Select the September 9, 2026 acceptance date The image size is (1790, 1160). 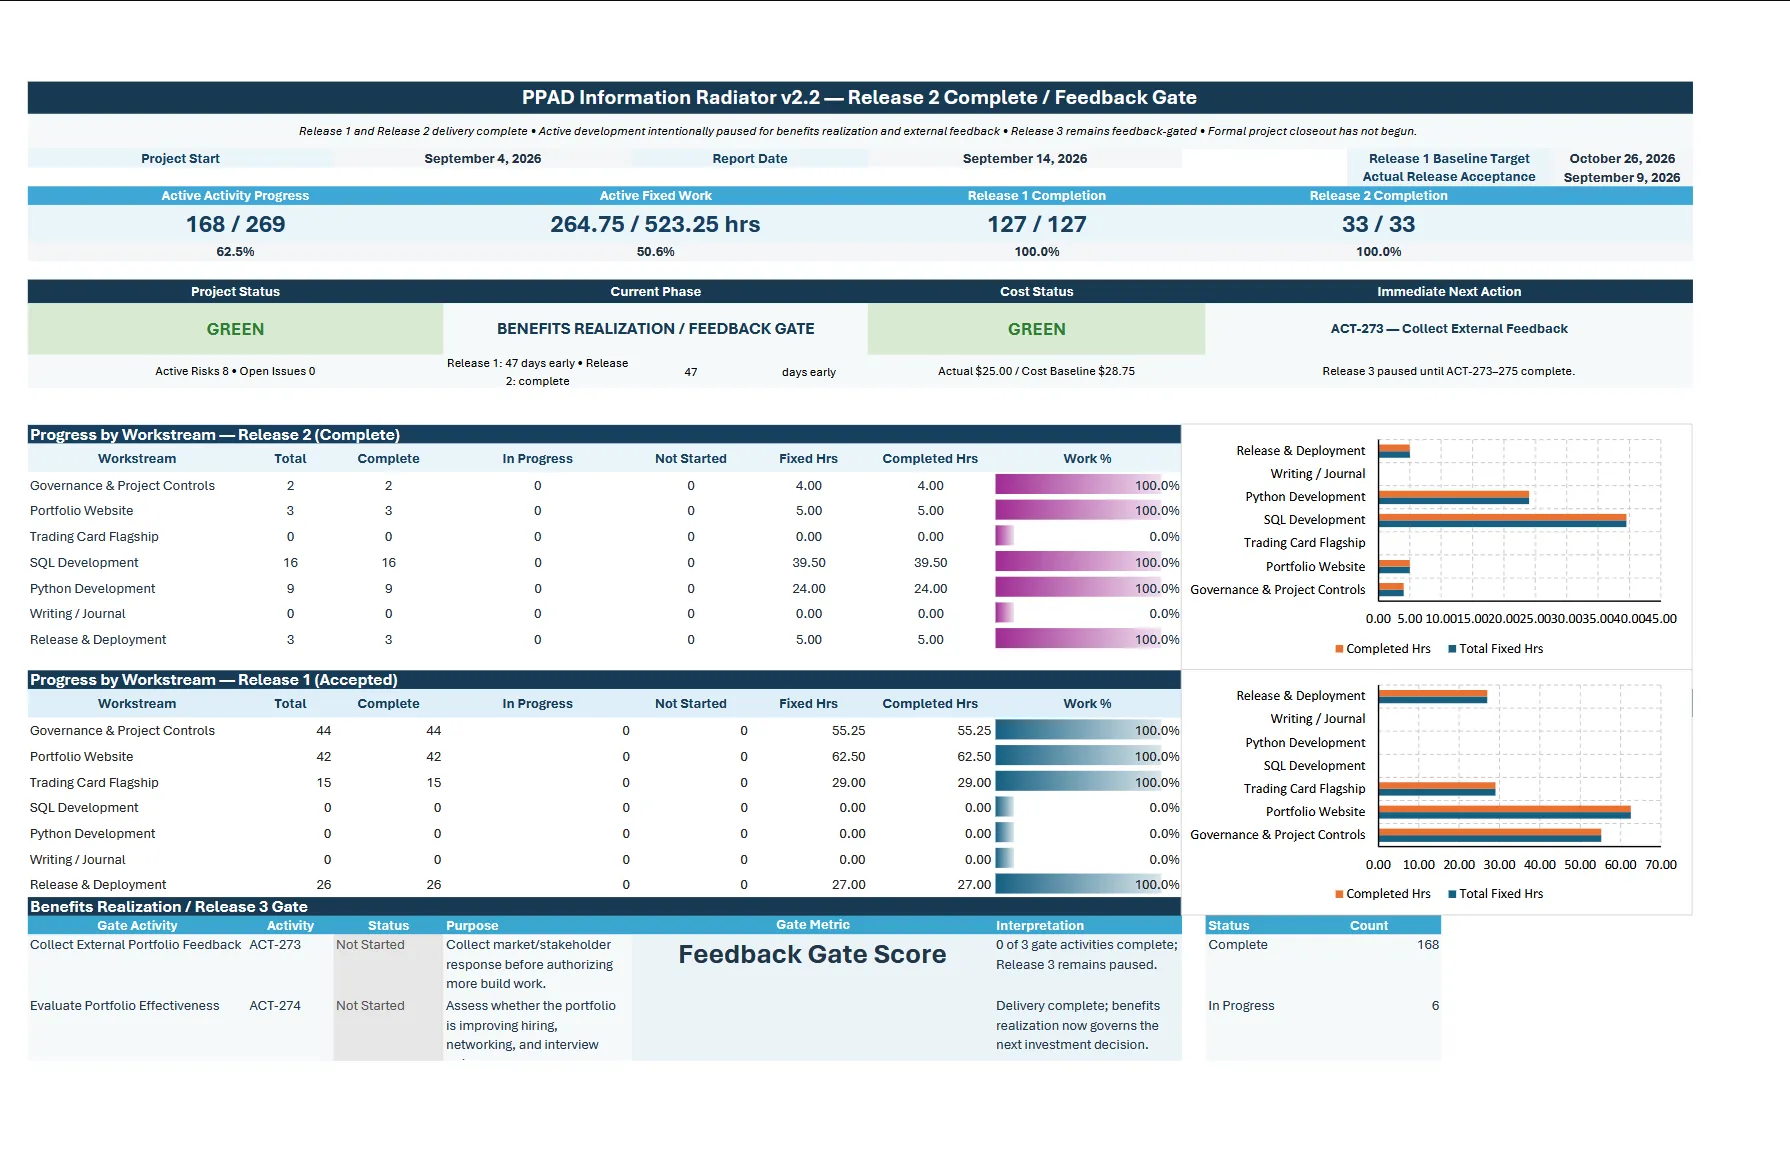coord(1622,177)
